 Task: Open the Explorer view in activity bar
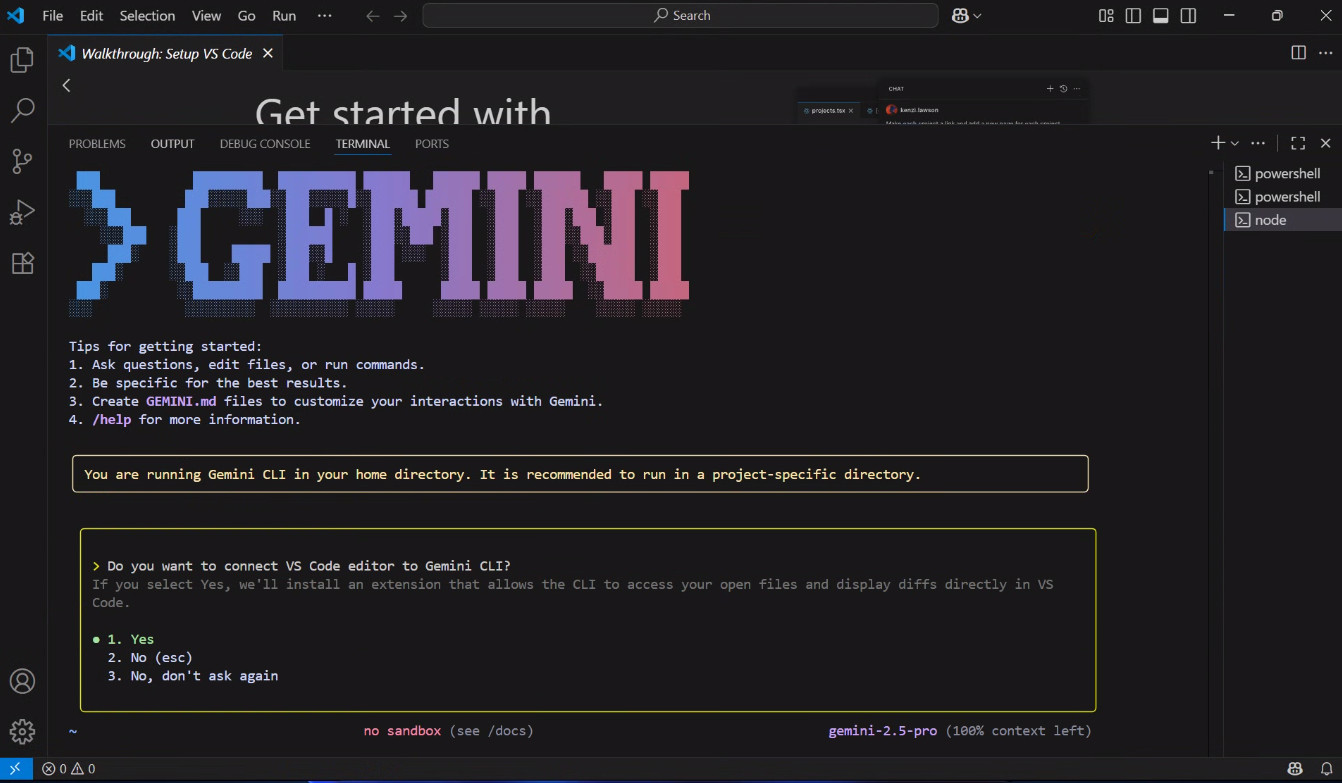(22, 60)
